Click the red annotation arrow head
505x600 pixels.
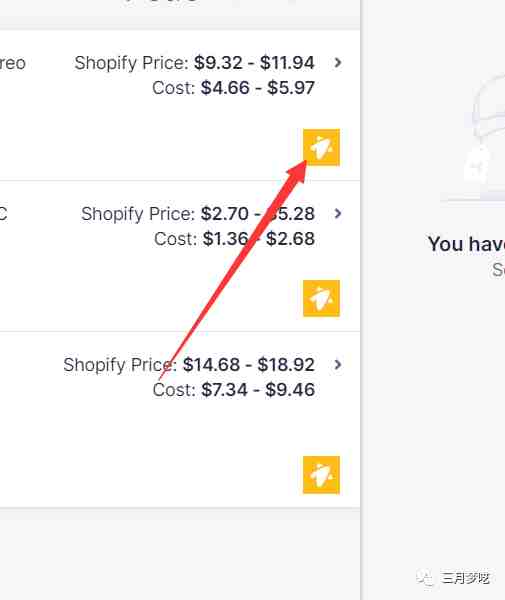(x=298, y=170)
